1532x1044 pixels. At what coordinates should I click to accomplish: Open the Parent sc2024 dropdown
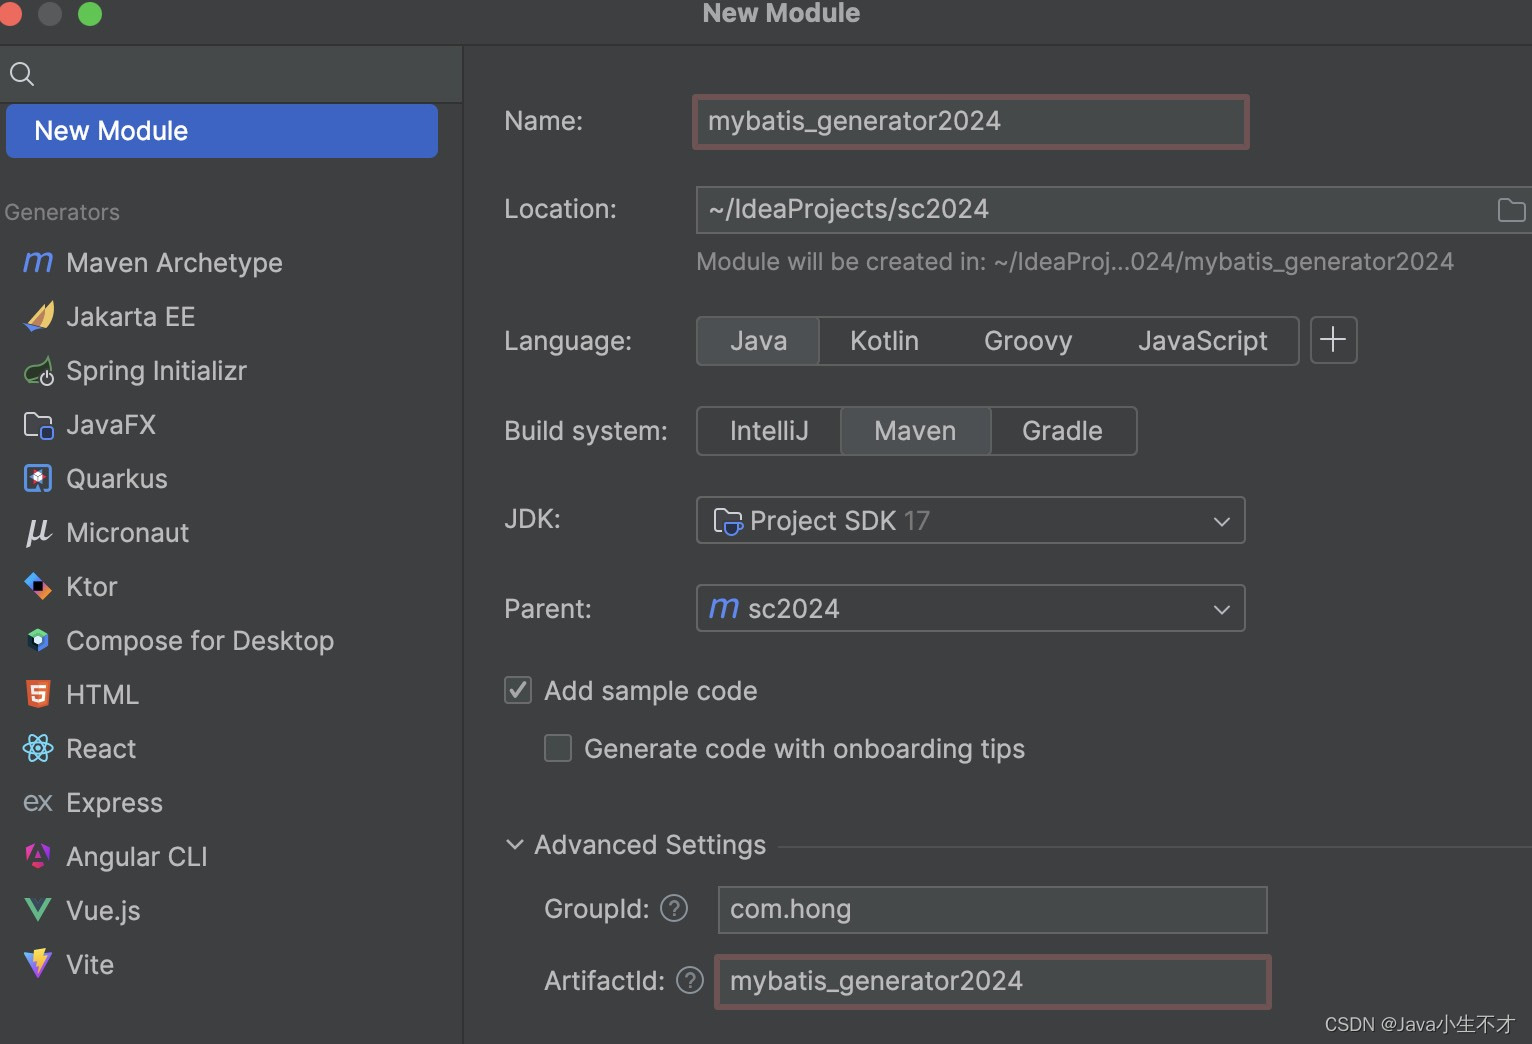[x=970, y=608]
